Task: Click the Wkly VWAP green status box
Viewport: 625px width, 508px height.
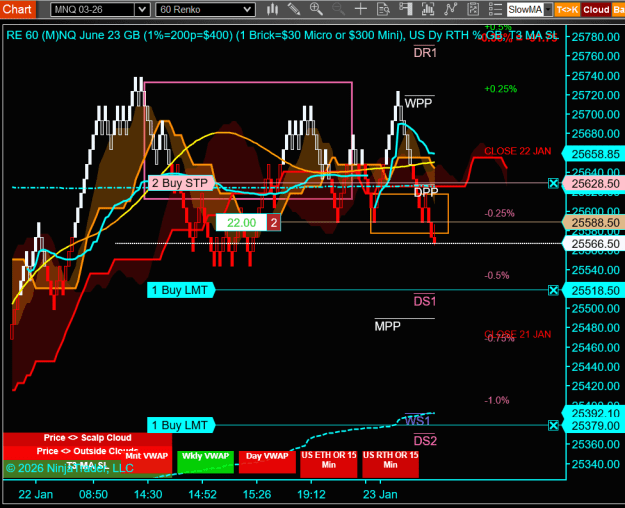Action: [x=205, y=462]
